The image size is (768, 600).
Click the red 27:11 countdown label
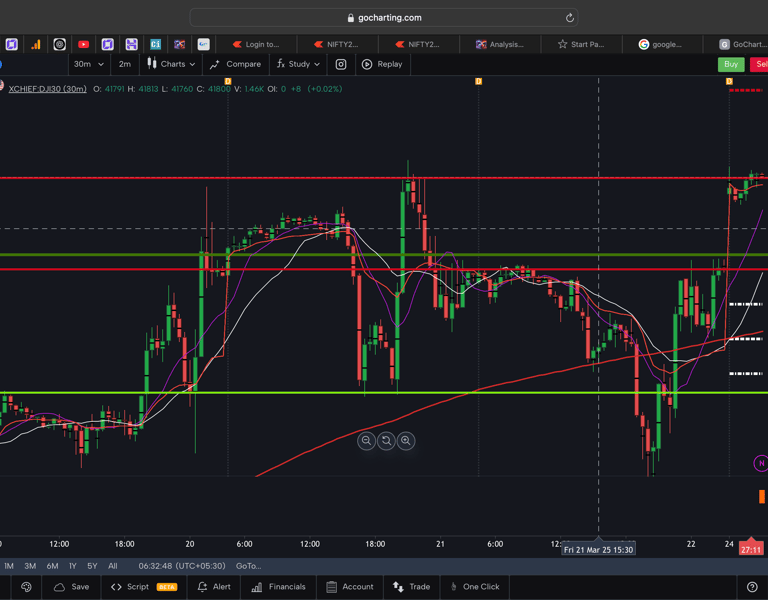(751, 550)
